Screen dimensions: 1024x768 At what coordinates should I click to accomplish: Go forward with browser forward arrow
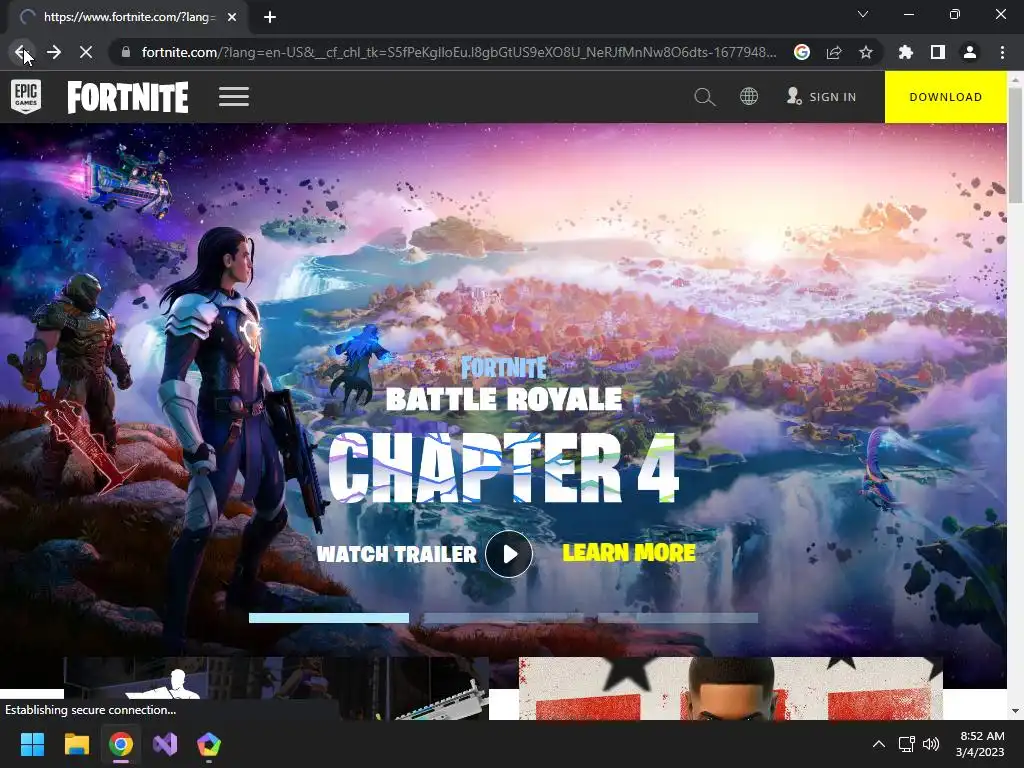(54, 52)
